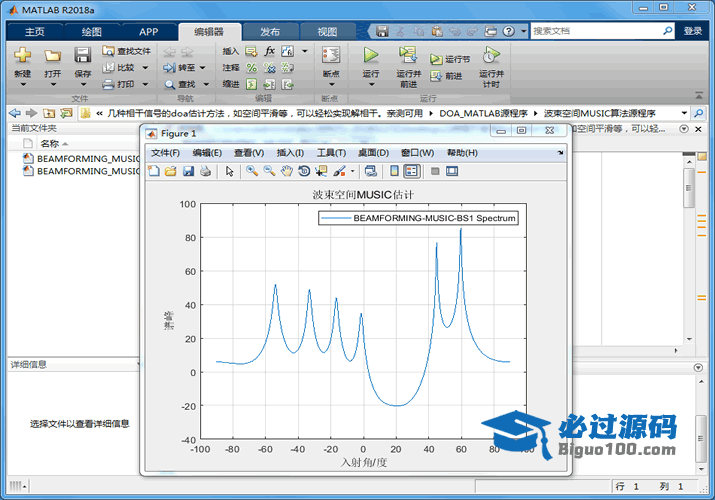Screen dimensions: 715x500
Task: Select the Rotate 3D tool
Action: tap(304, 171)
